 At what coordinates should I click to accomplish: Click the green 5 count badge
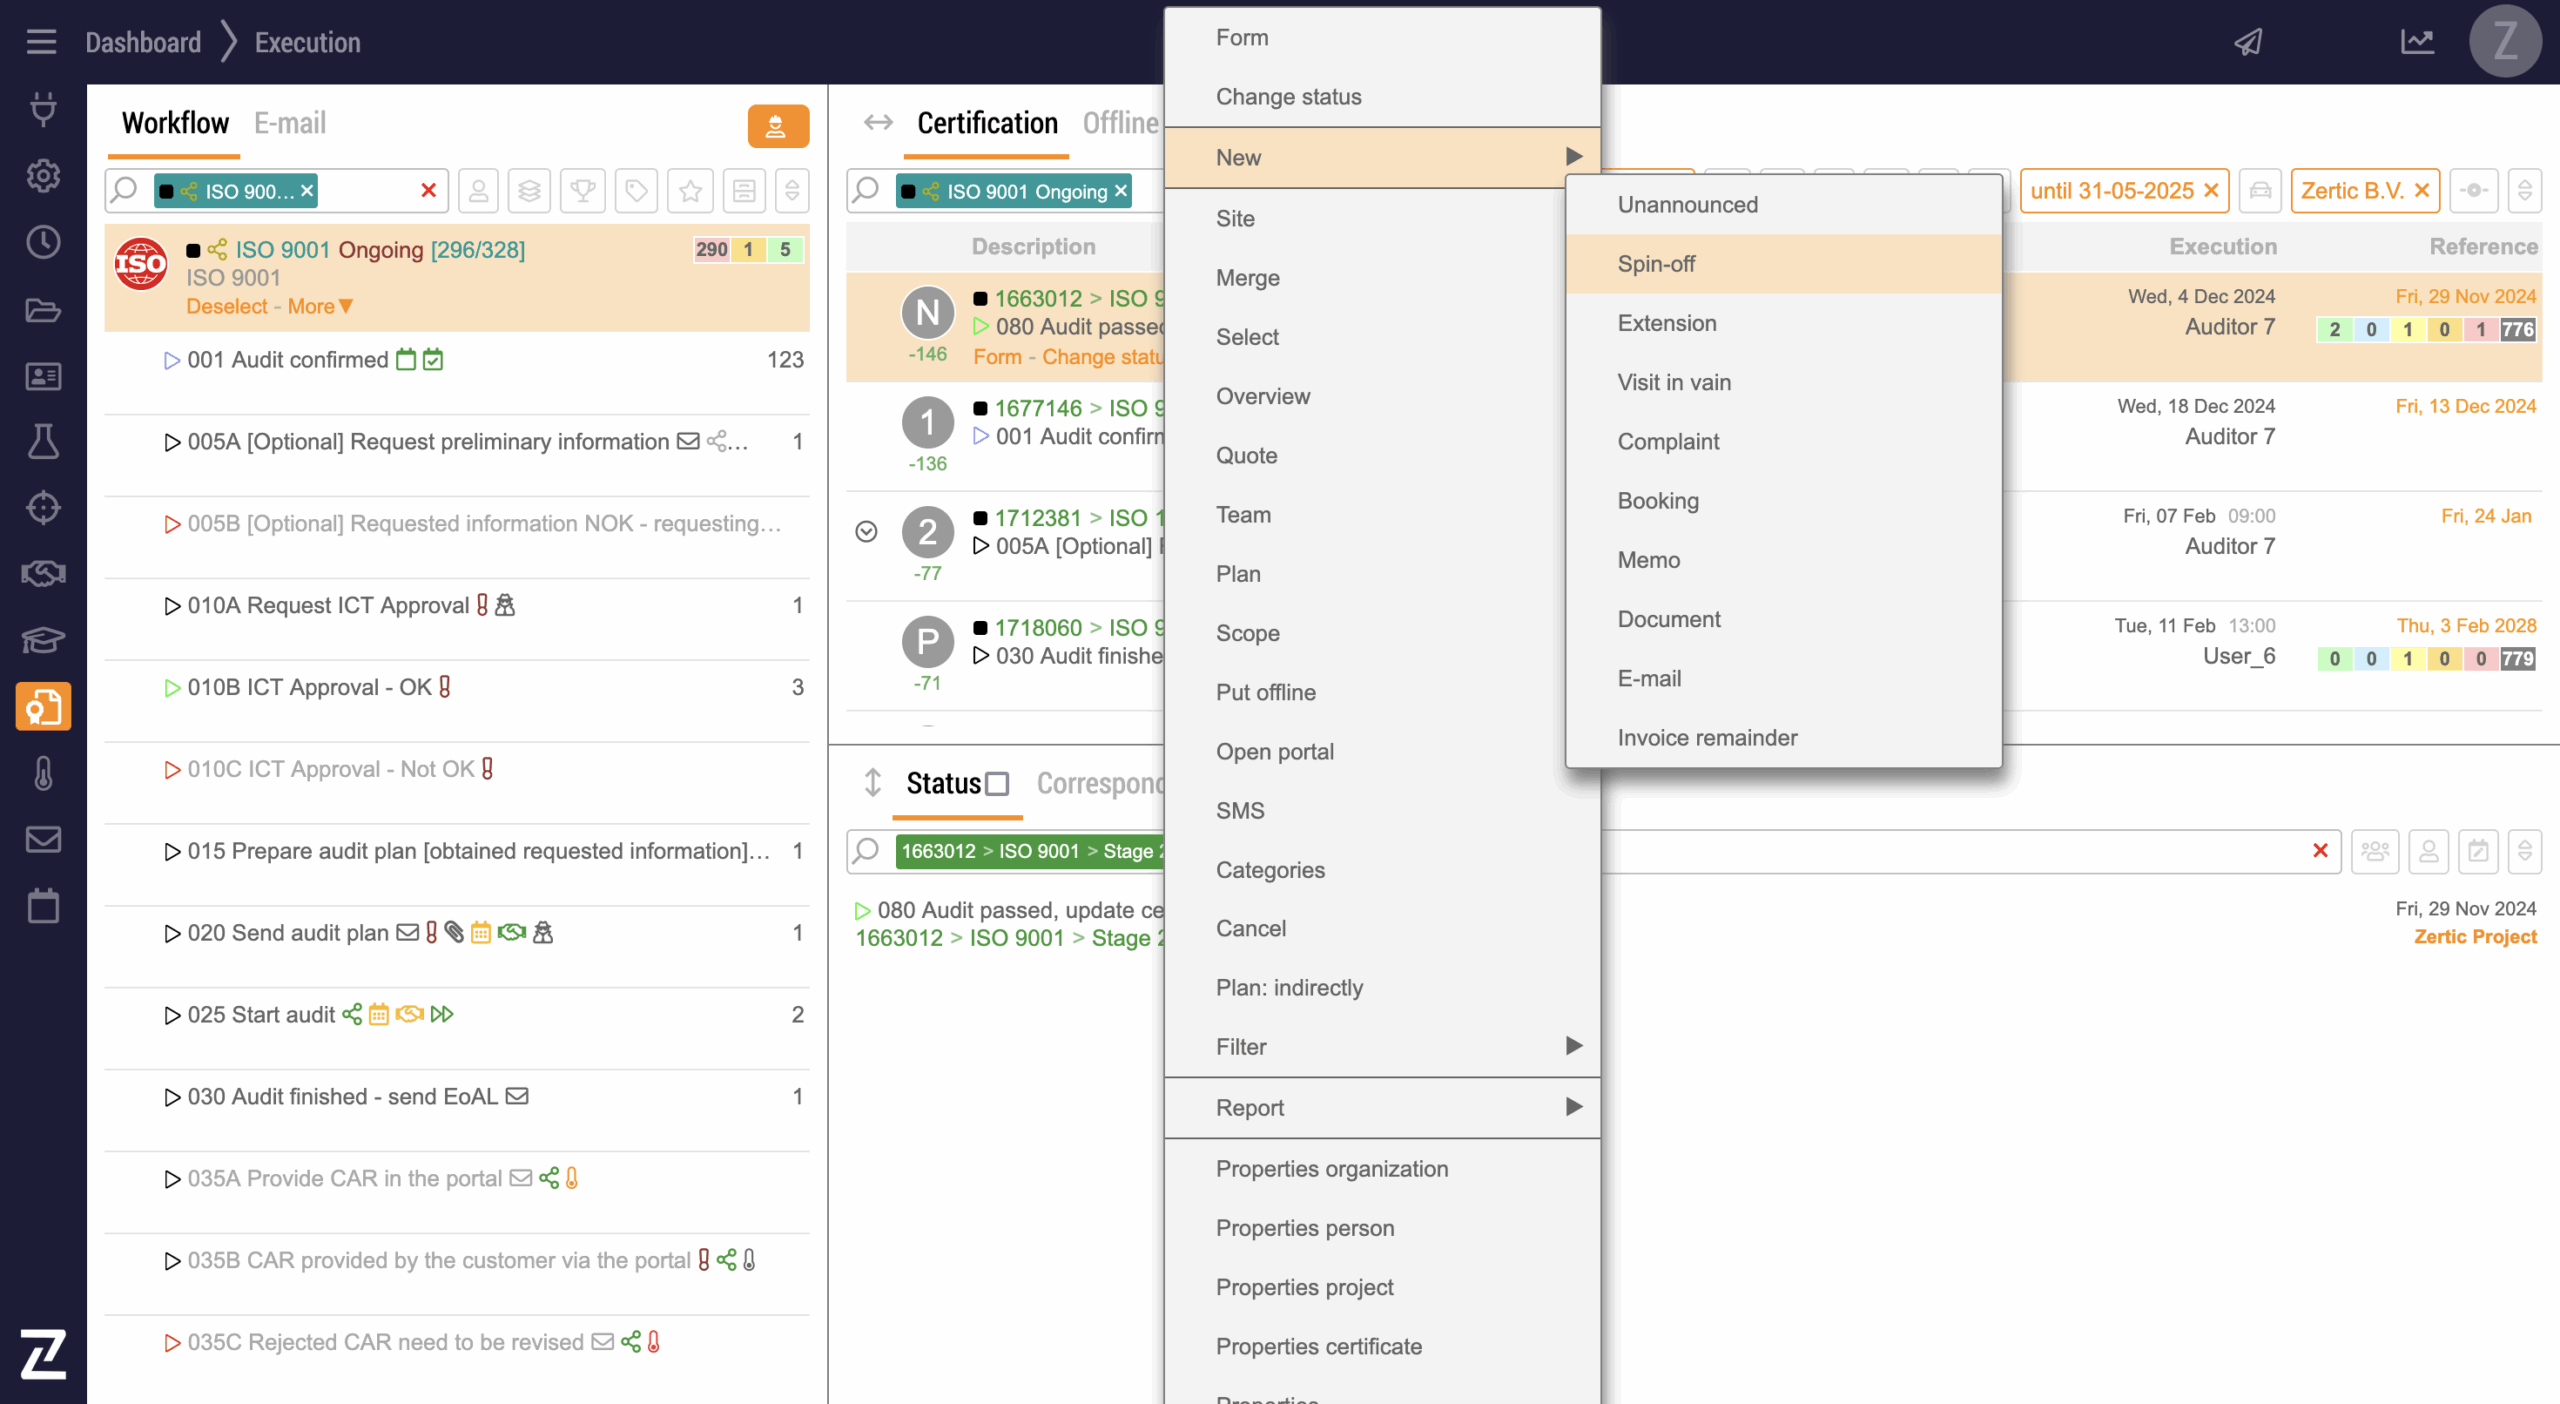(785, 250)
